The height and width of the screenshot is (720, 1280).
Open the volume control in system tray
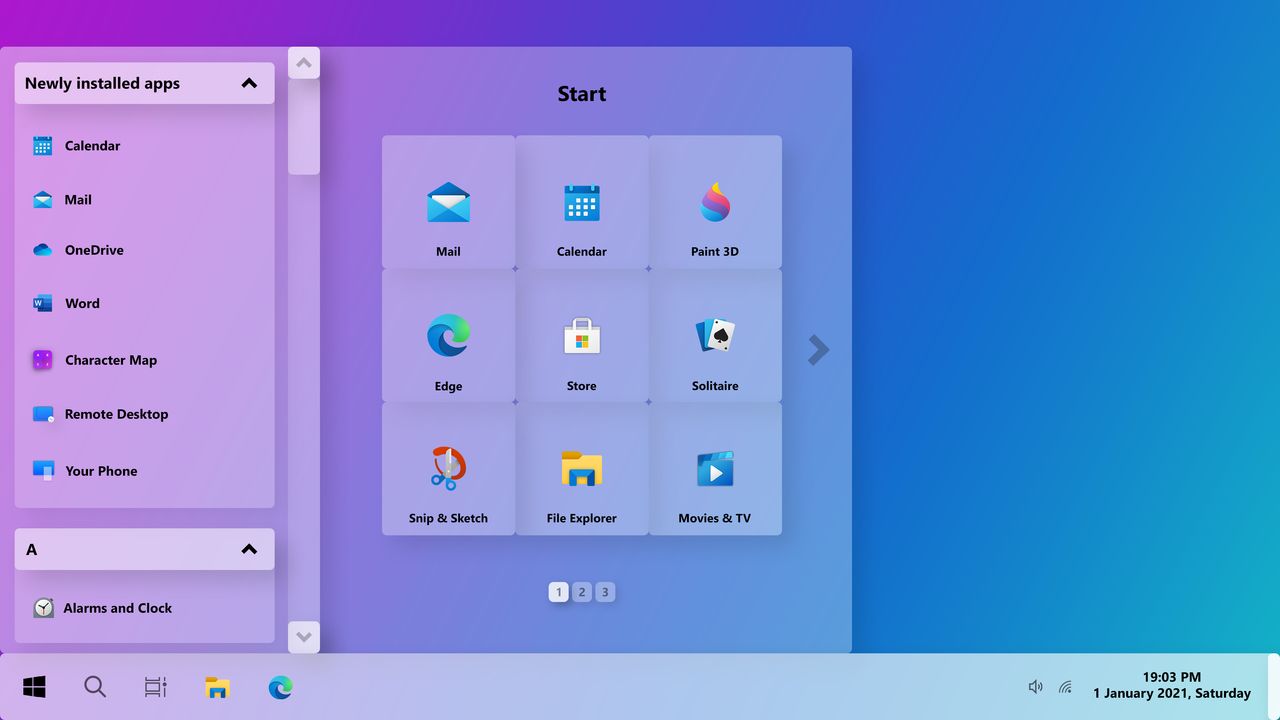tap(1035, 686)
